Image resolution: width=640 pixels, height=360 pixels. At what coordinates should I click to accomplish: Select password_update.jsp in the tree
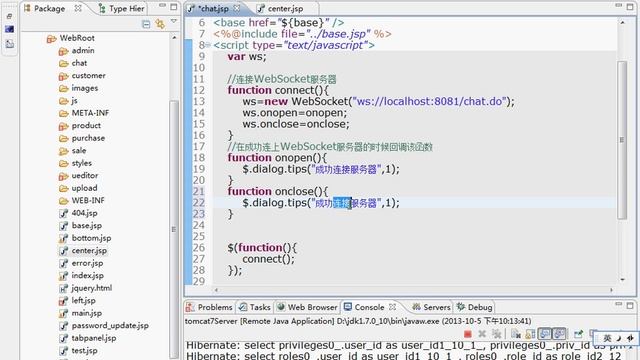click(x=104, y=326)
